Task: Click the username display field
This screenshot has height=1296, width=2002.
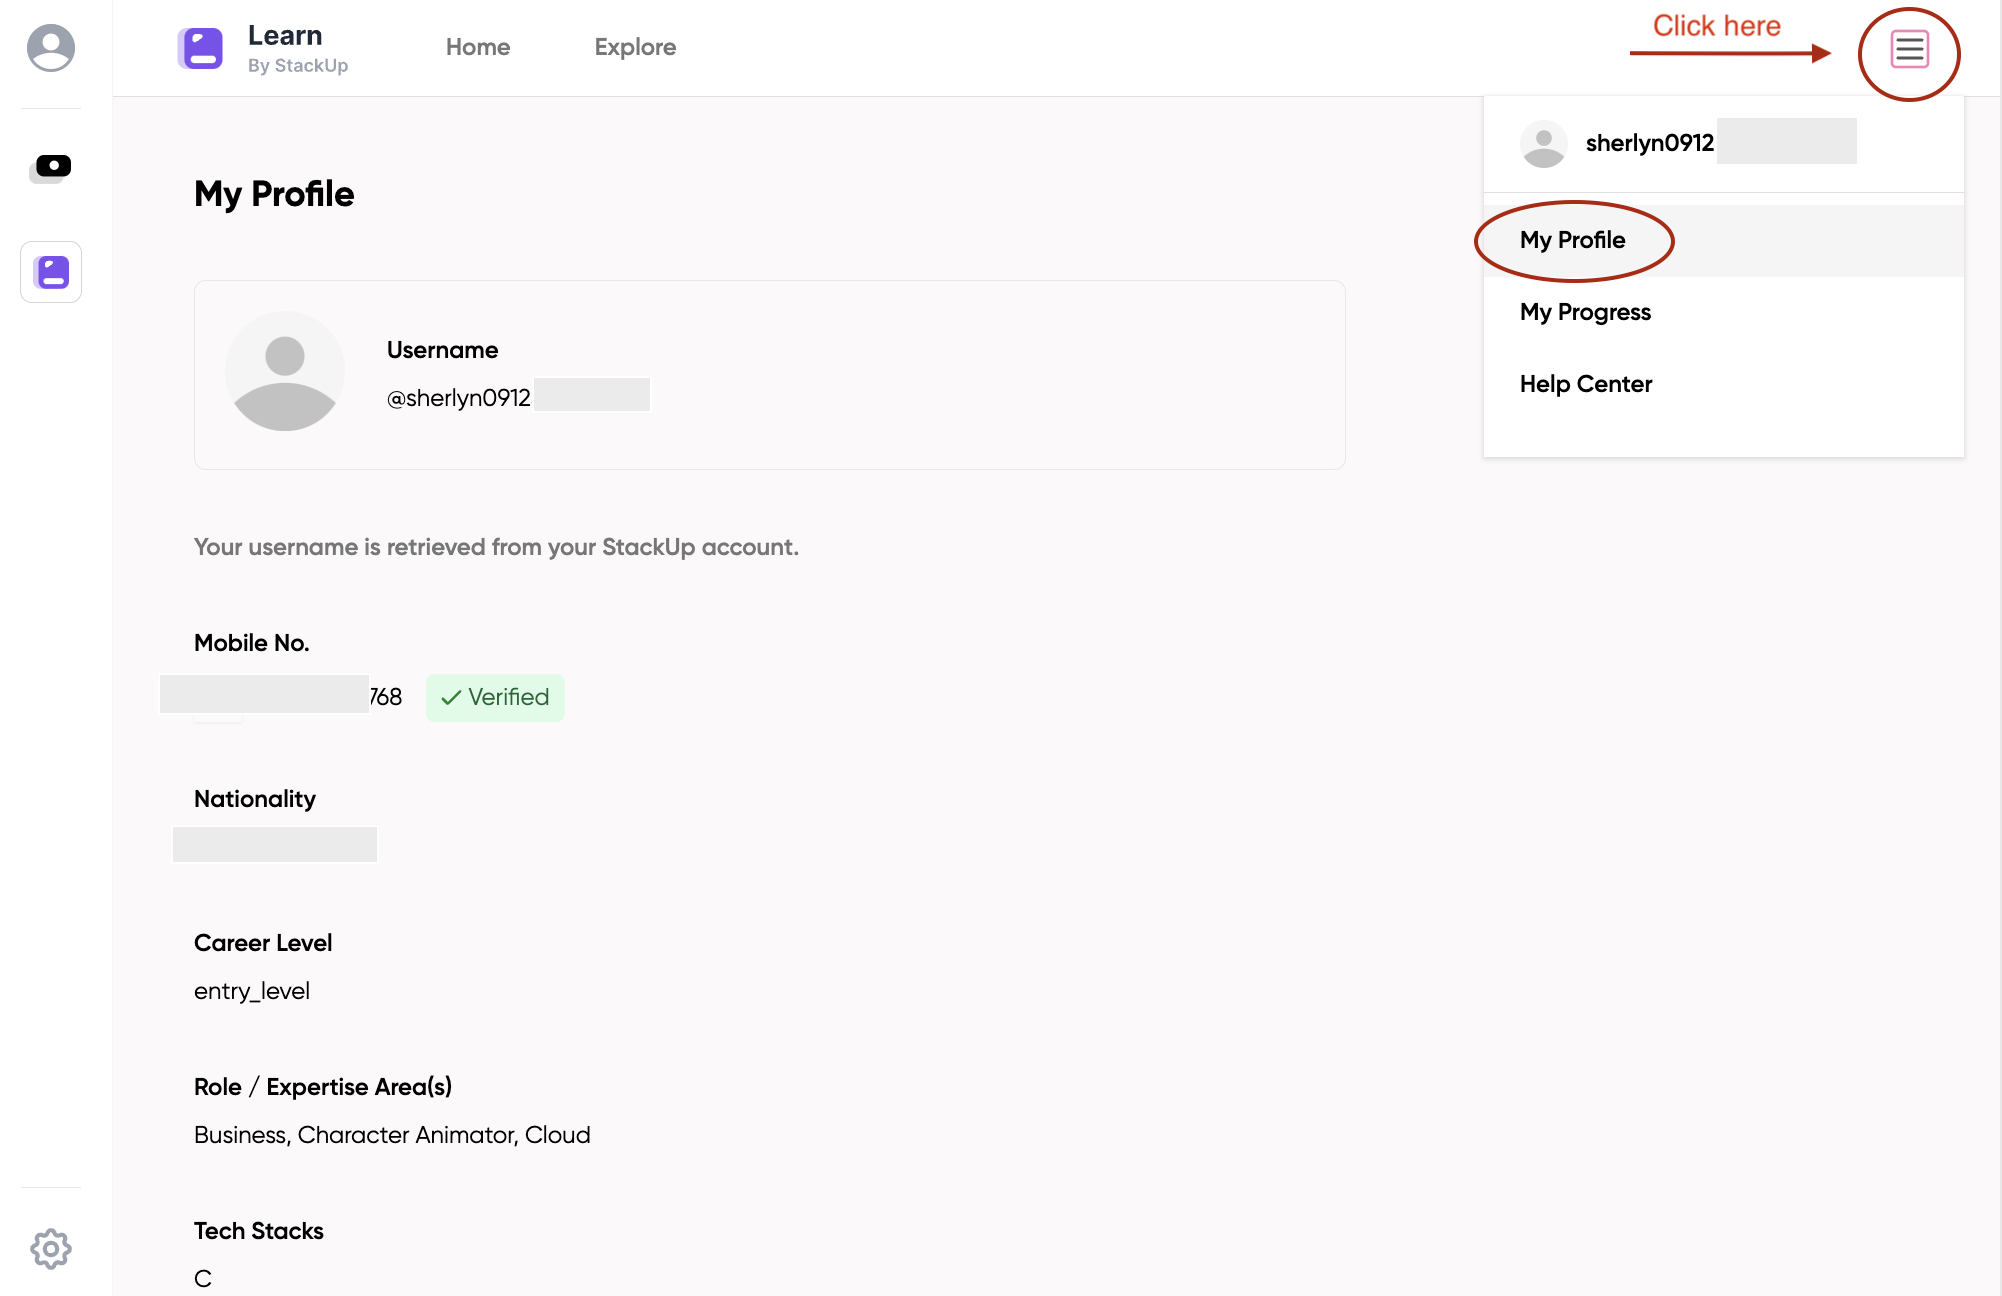Action: (518, 396)
